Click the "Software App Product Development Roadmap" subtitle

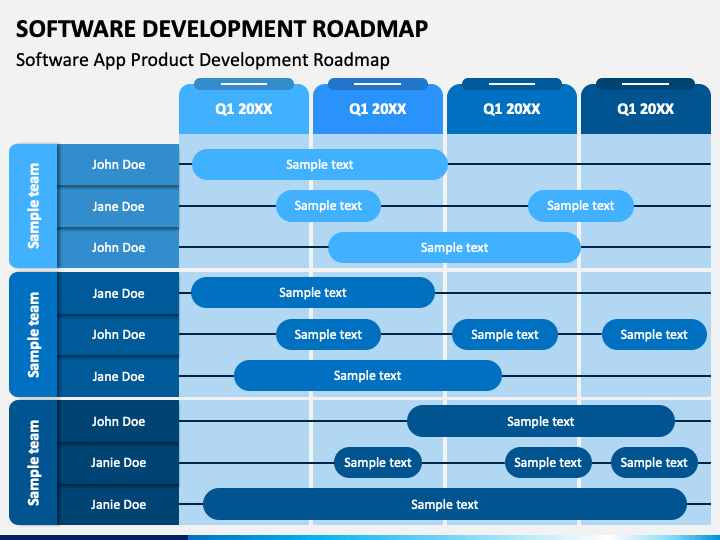(202, 60)
